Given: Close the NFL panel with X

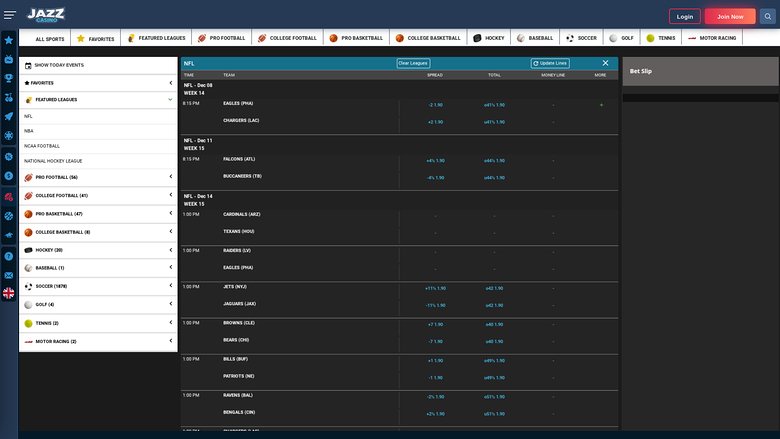Looking at the screenshot, I should pos(605,63).
